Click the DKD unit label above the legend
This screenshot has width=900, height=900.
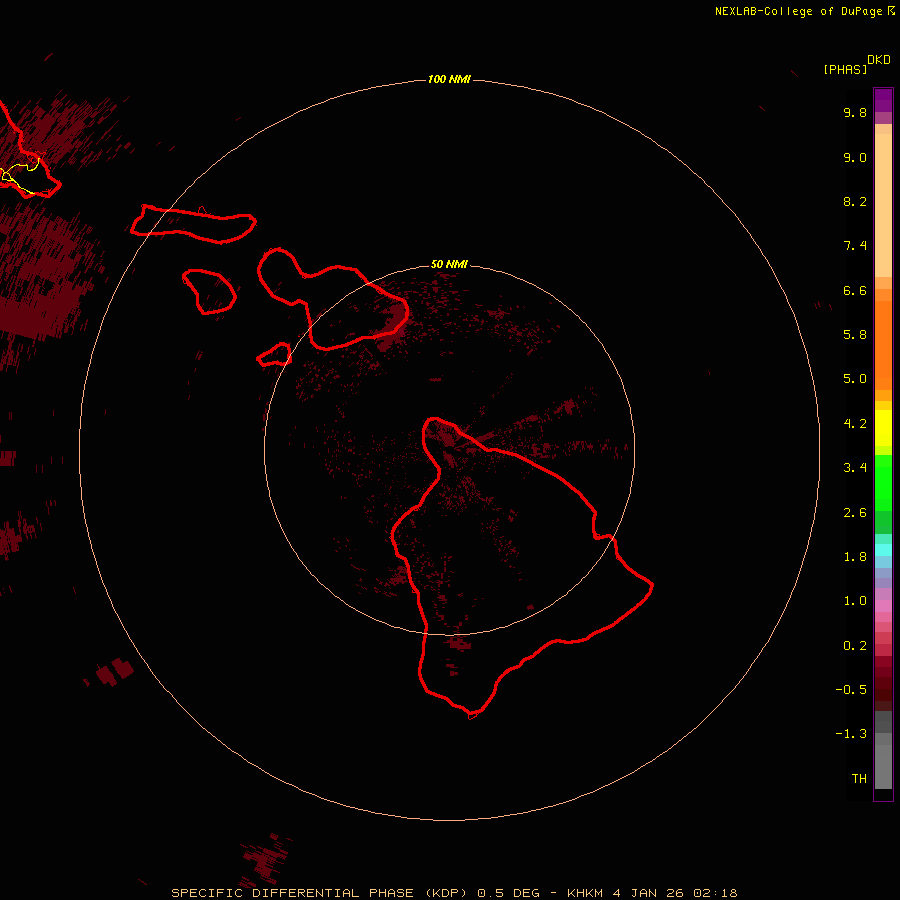[x=879, y=60]
